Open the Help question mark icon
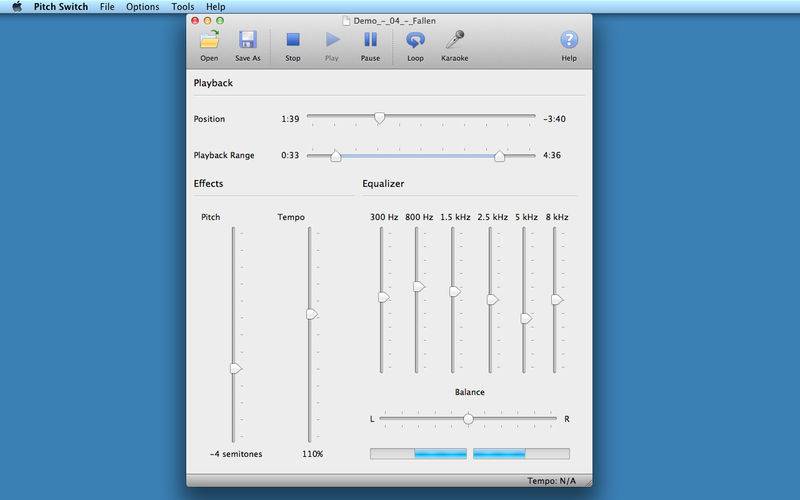This screenshot has width=800, height=500. click(569, 40)
